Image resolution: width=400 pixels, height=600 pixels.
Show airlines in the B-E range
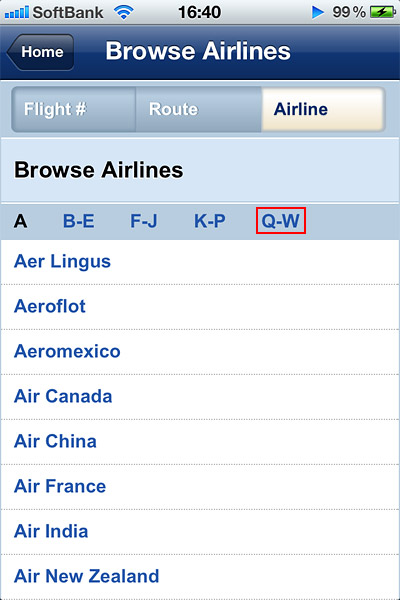coord(78,221)
